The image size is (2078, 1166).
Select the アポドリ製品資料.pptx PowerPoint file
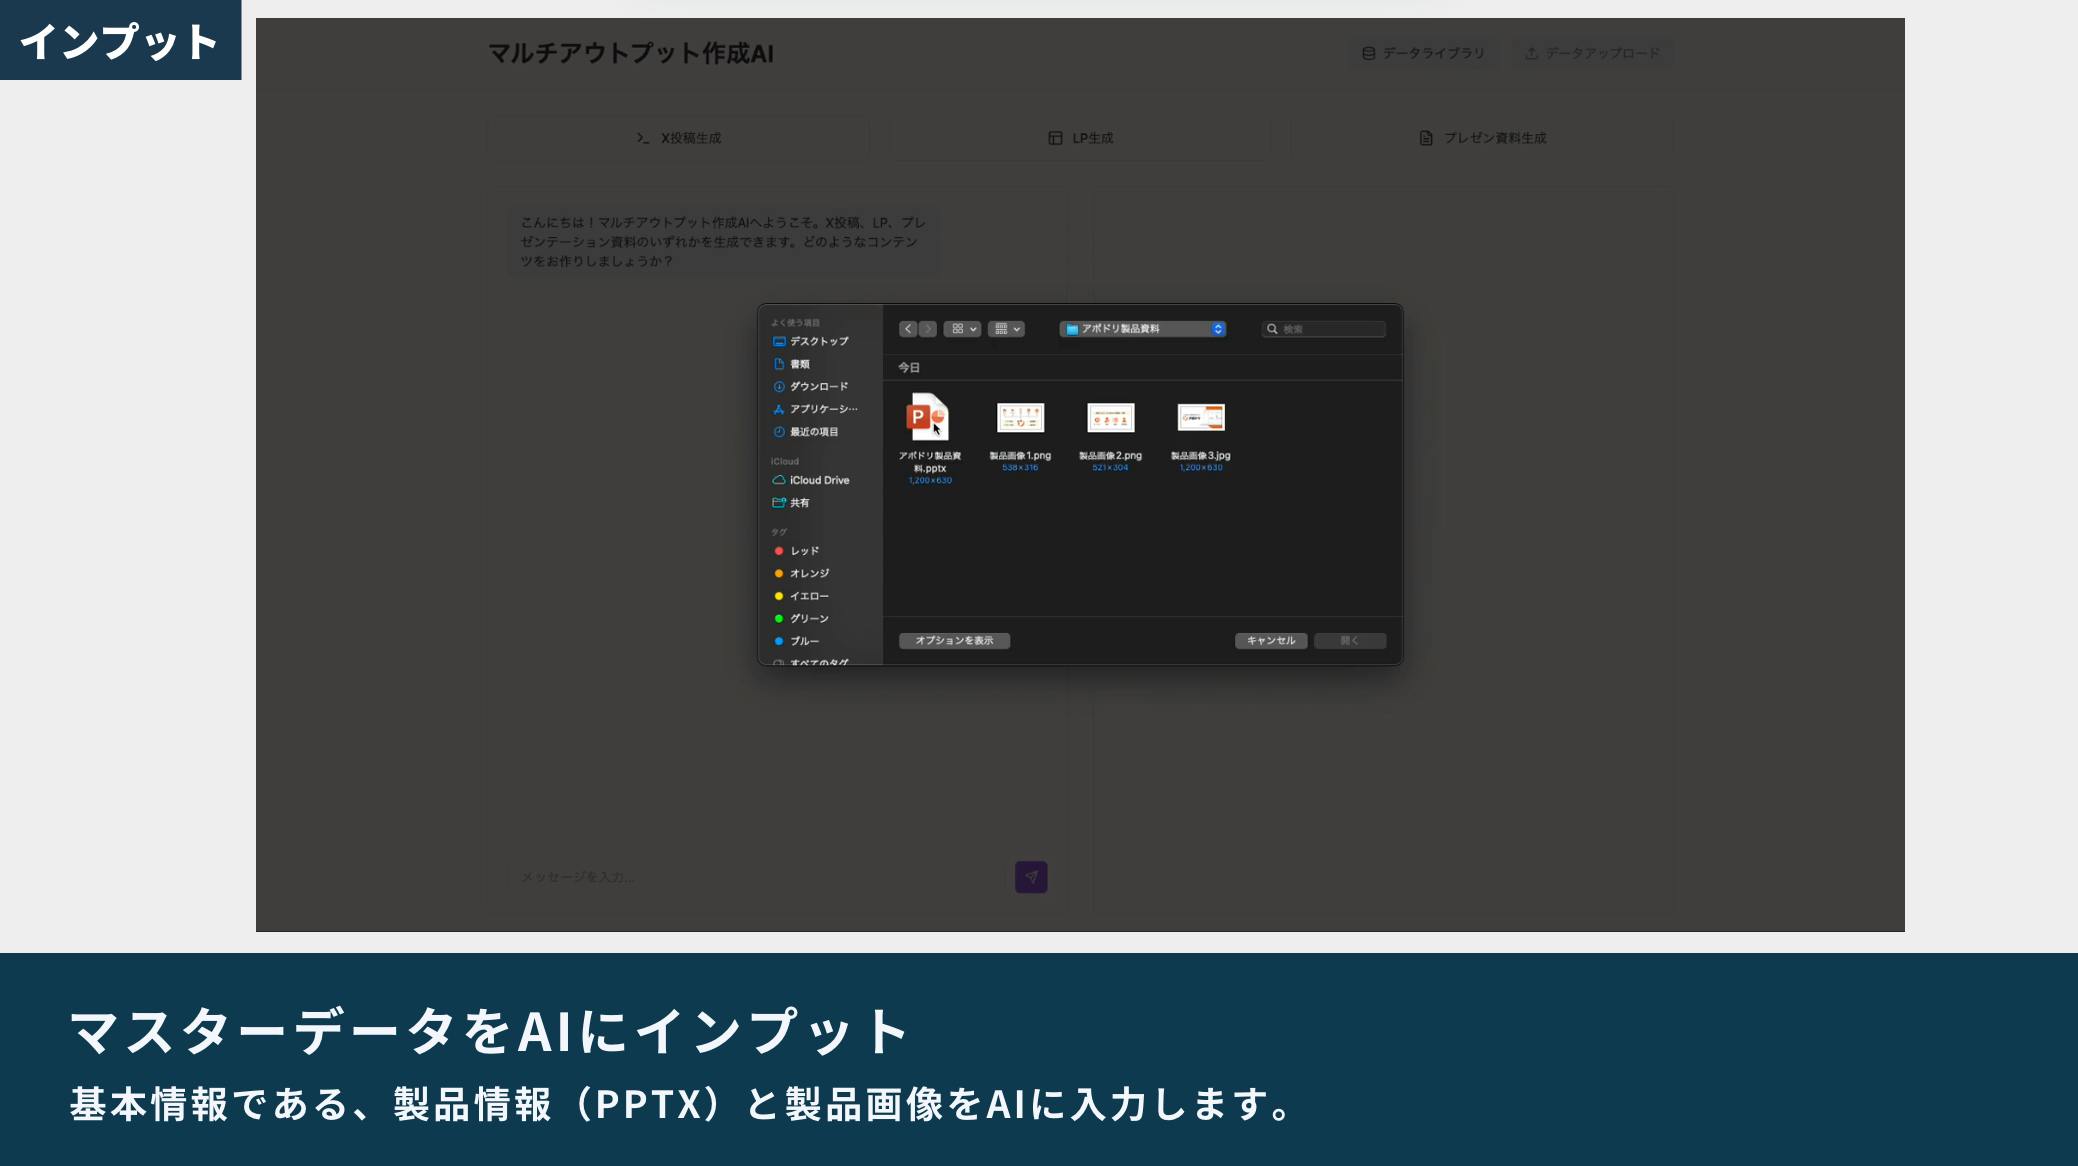click(928, 418)
